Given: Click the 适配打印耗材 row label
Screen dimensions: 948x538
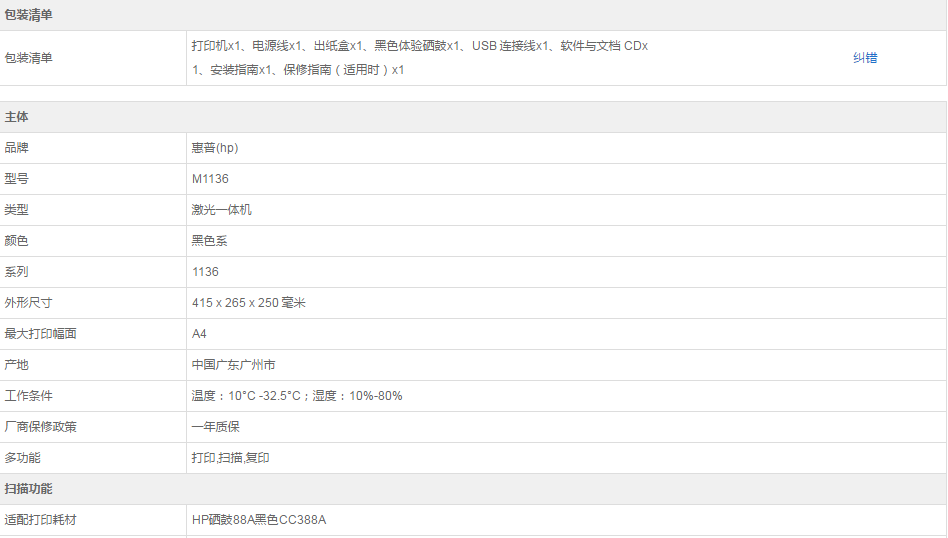Looking at the screenshot, I should [x=41, y=520].
